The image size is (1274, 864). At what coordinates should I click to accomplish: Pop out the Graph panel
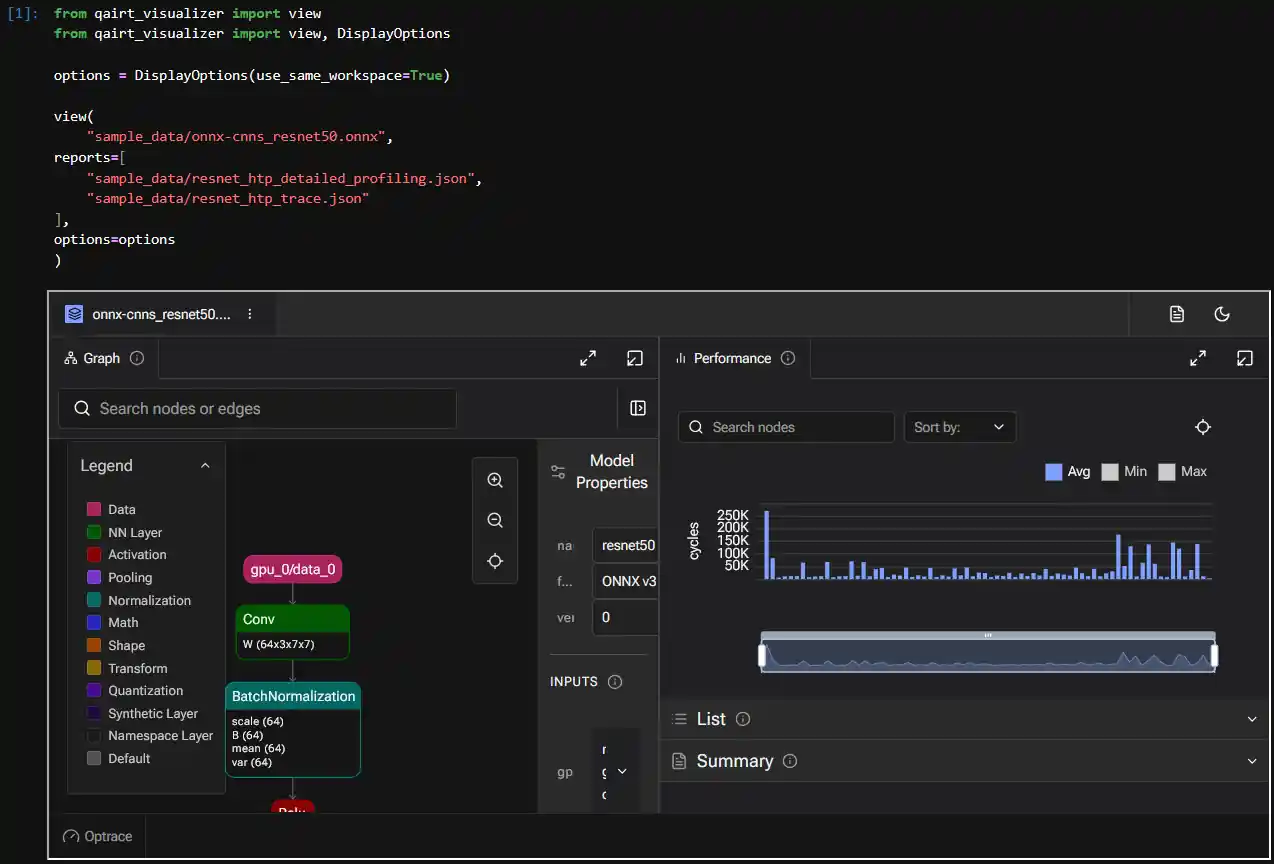click(635, 358)
